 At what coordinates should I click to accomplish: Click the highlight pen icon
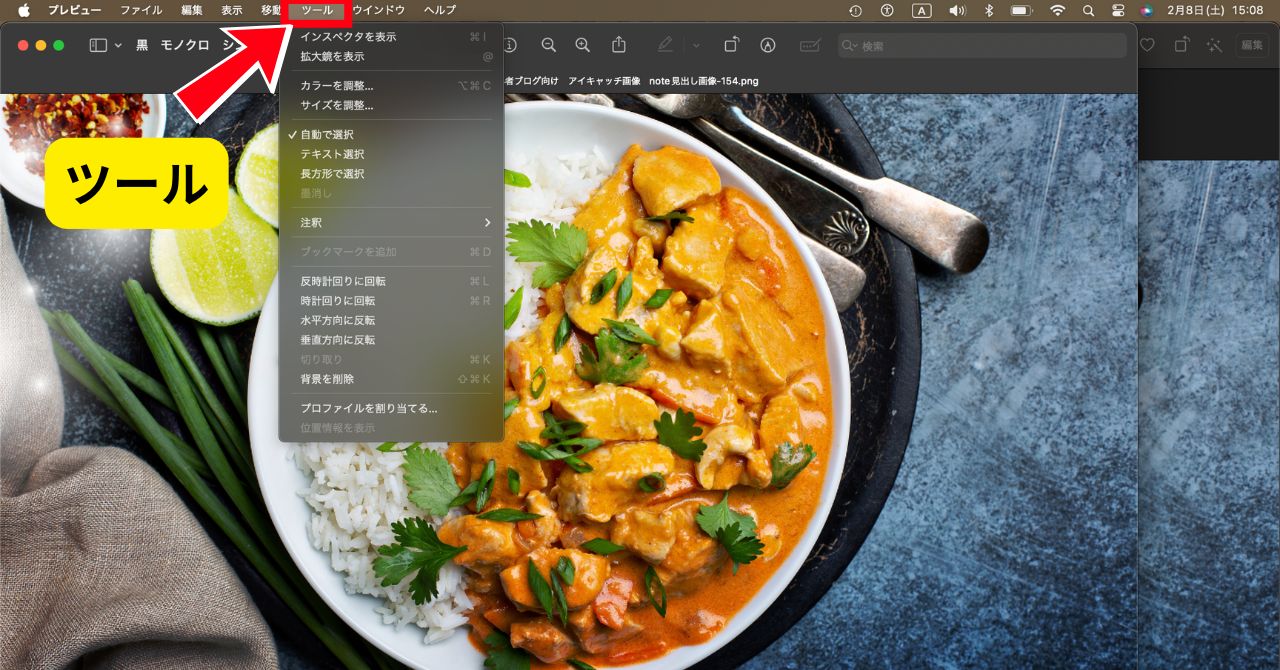[666, 45]
